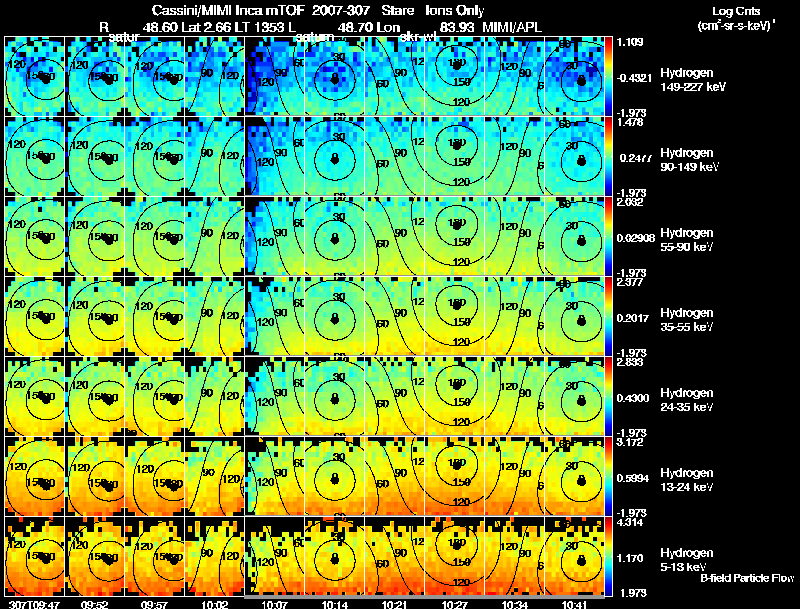Select the Hydrogen 149-227 keV row label
The image size is (800, 609).
(692, 80)
